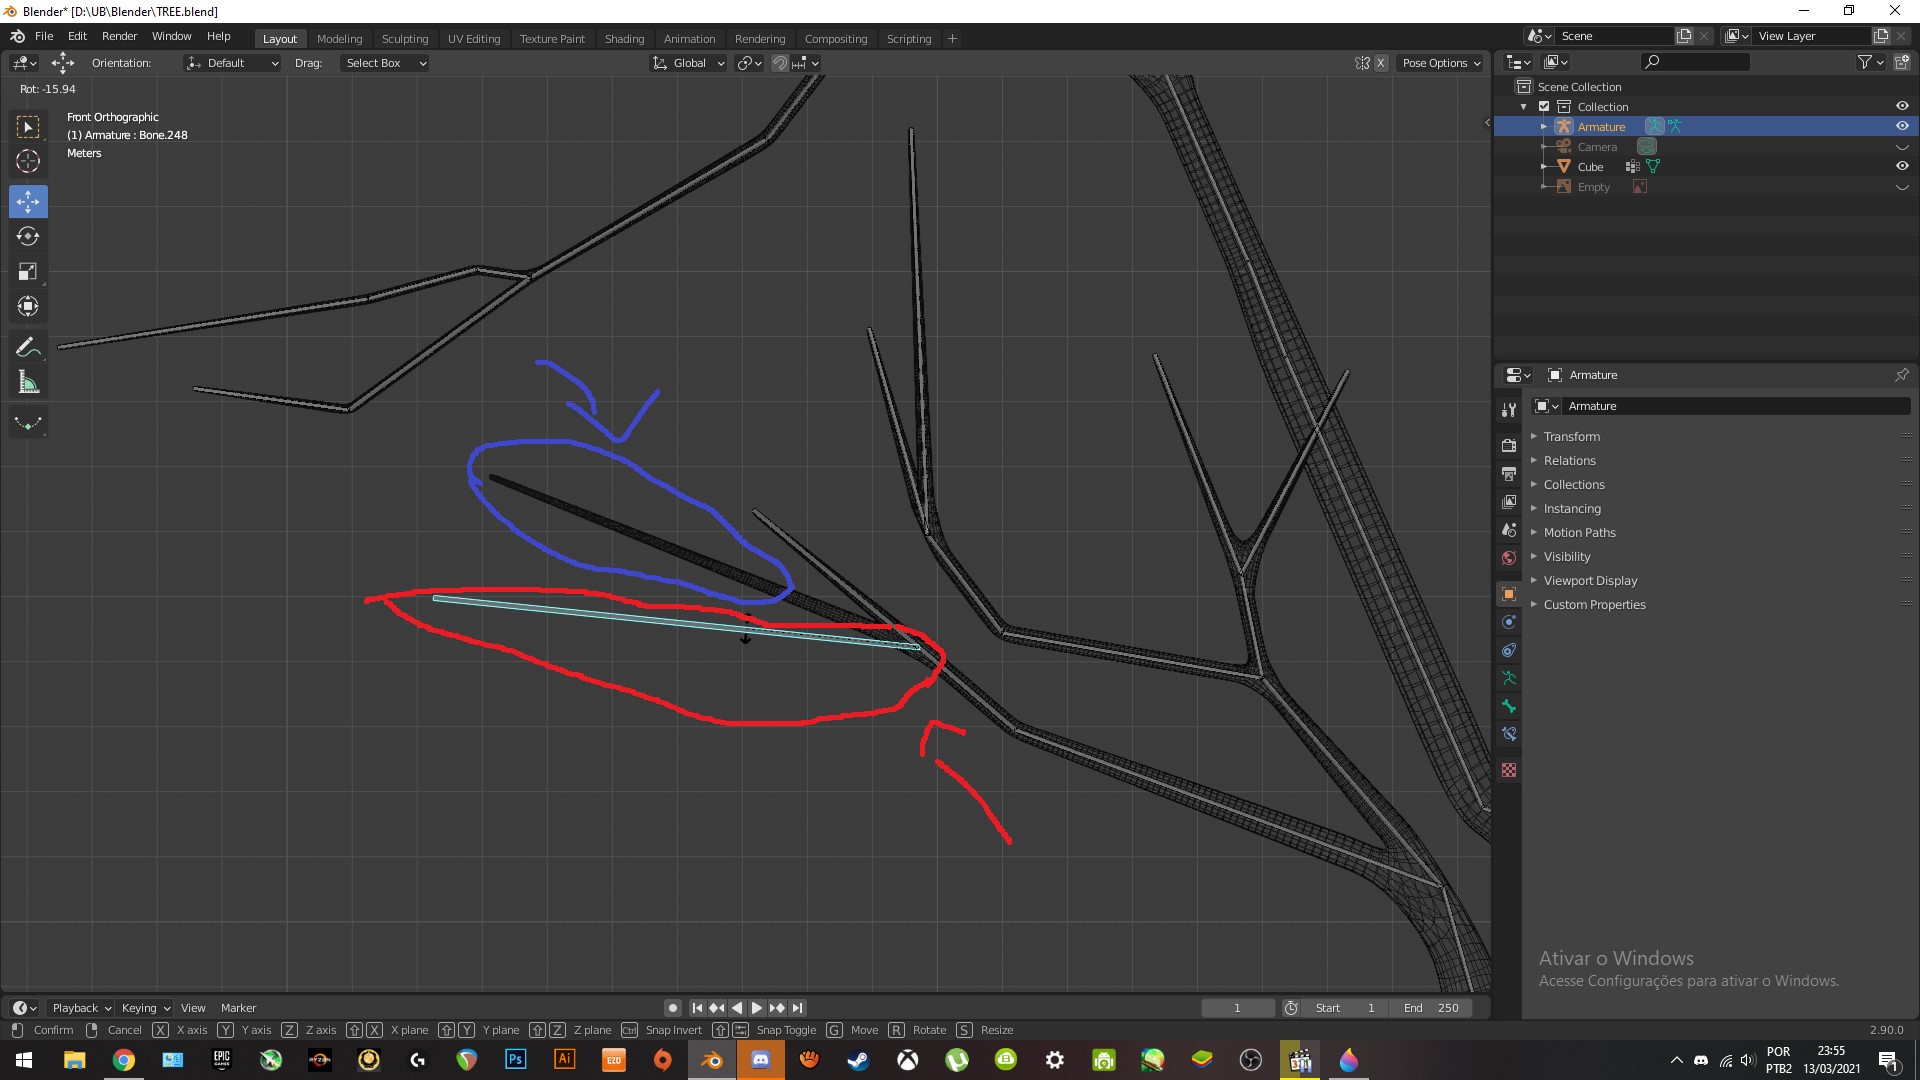Switch to the Sculpting workspace tab
This screenshot has height=1080, width=1920.
pyautogui.click(x=405, y=39)
